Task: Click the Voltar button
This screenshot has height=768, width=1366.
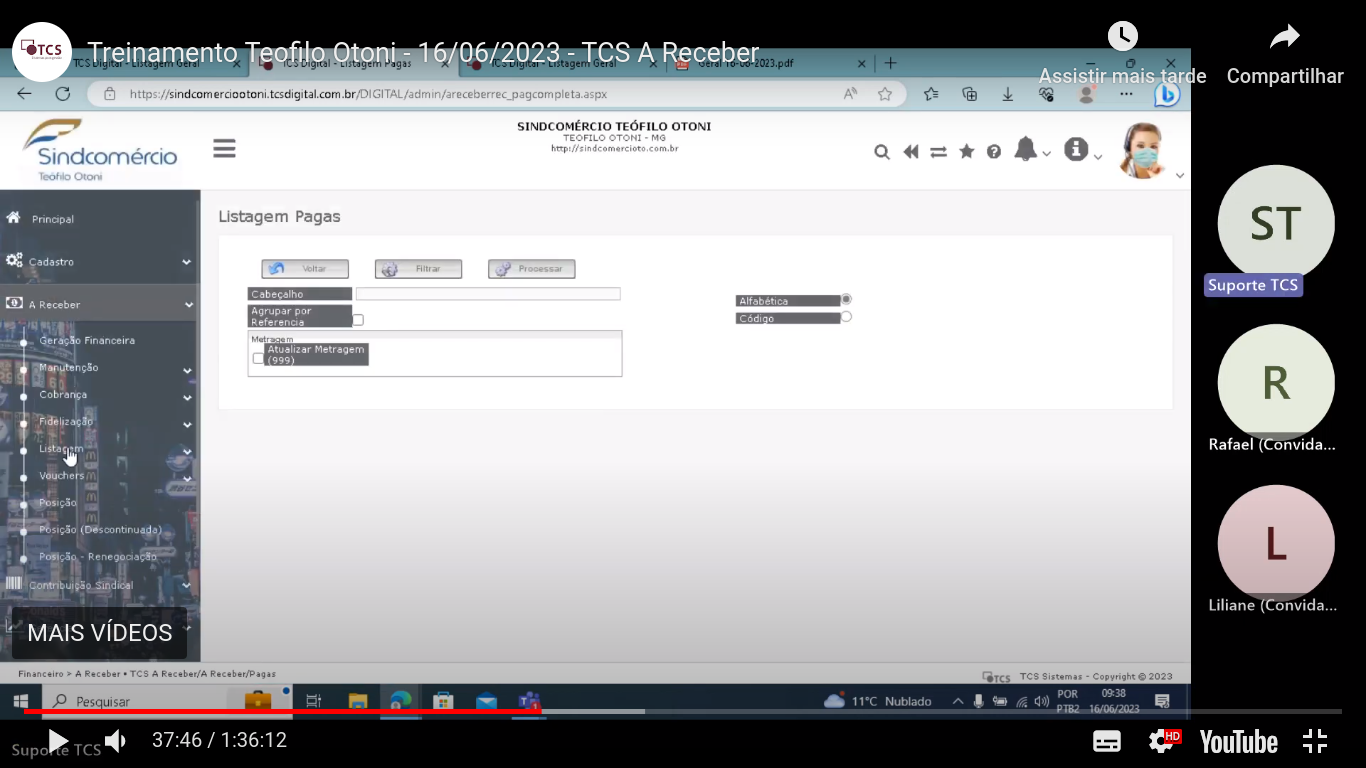Action: click(x=305, y=269)
